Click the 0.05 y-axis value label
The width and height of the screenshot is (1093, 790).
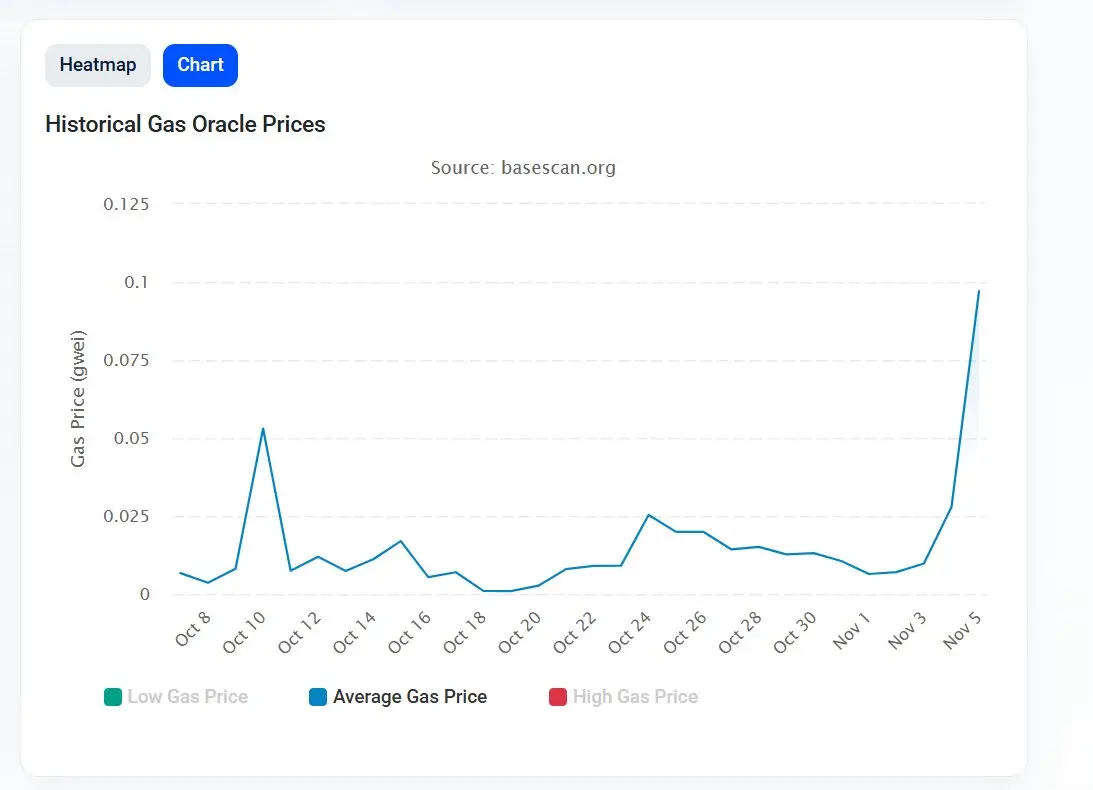pos(131,438)
